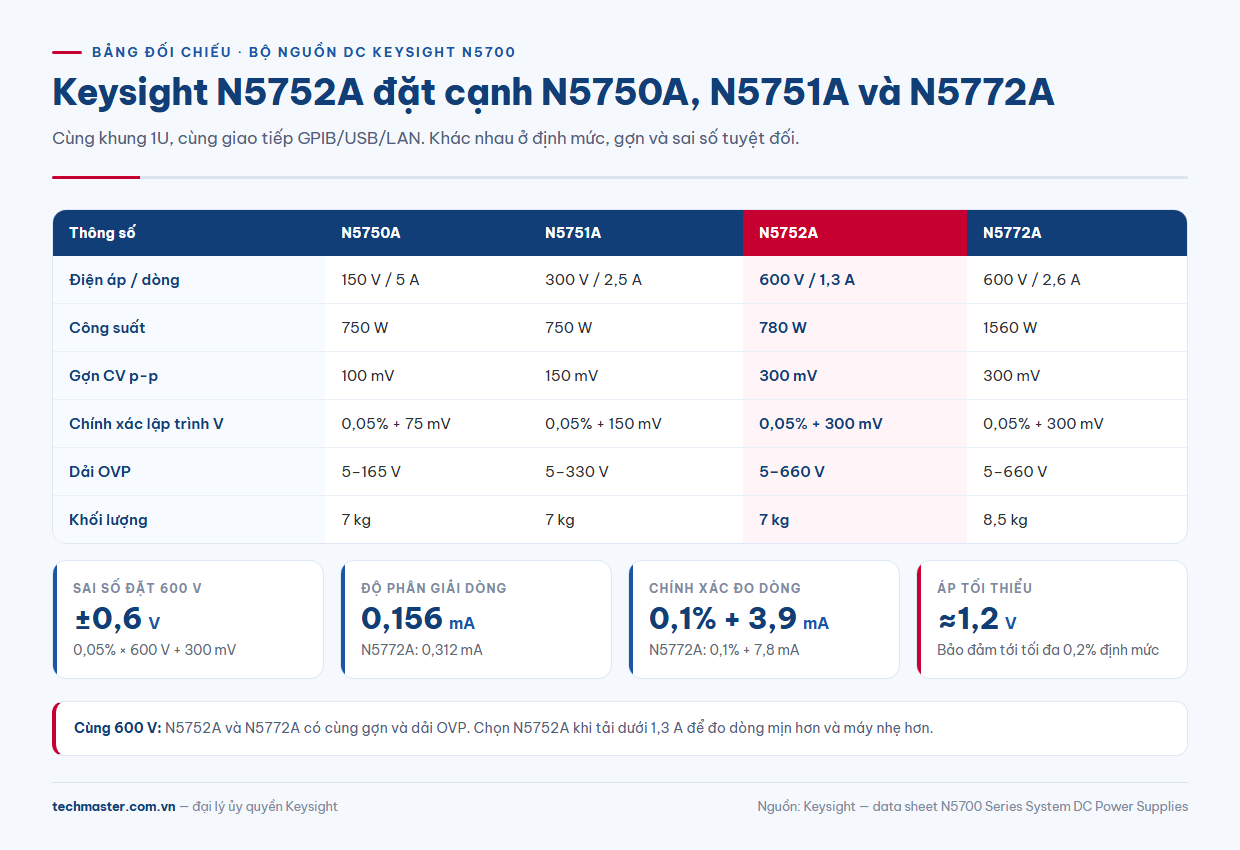Select the large "0,1% + 3,9 mA" value

click(739, 618)
